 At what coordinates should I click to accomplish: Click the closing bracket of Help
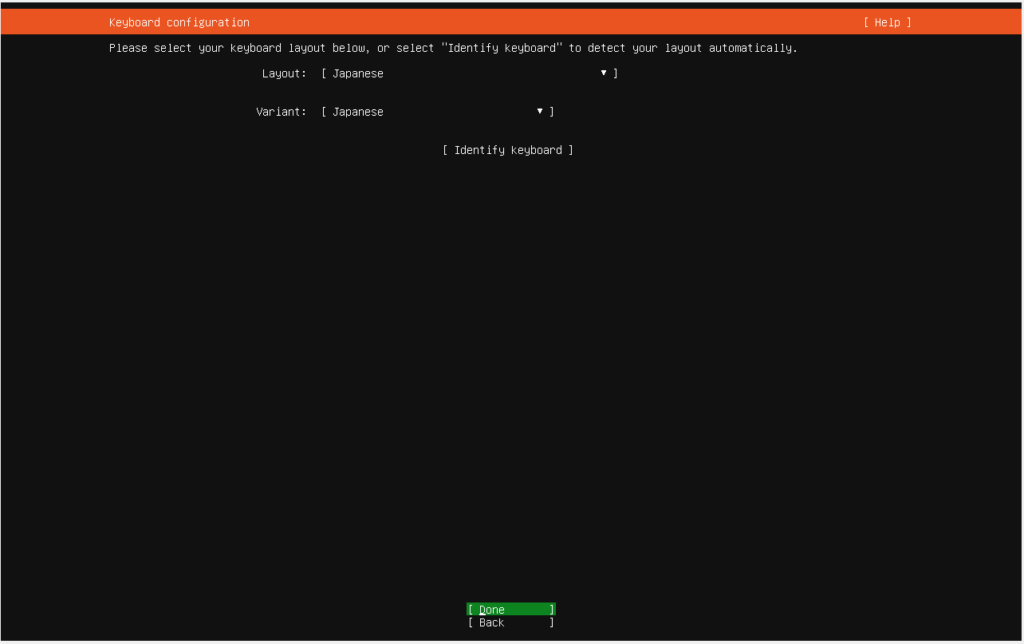coord(909,22)
